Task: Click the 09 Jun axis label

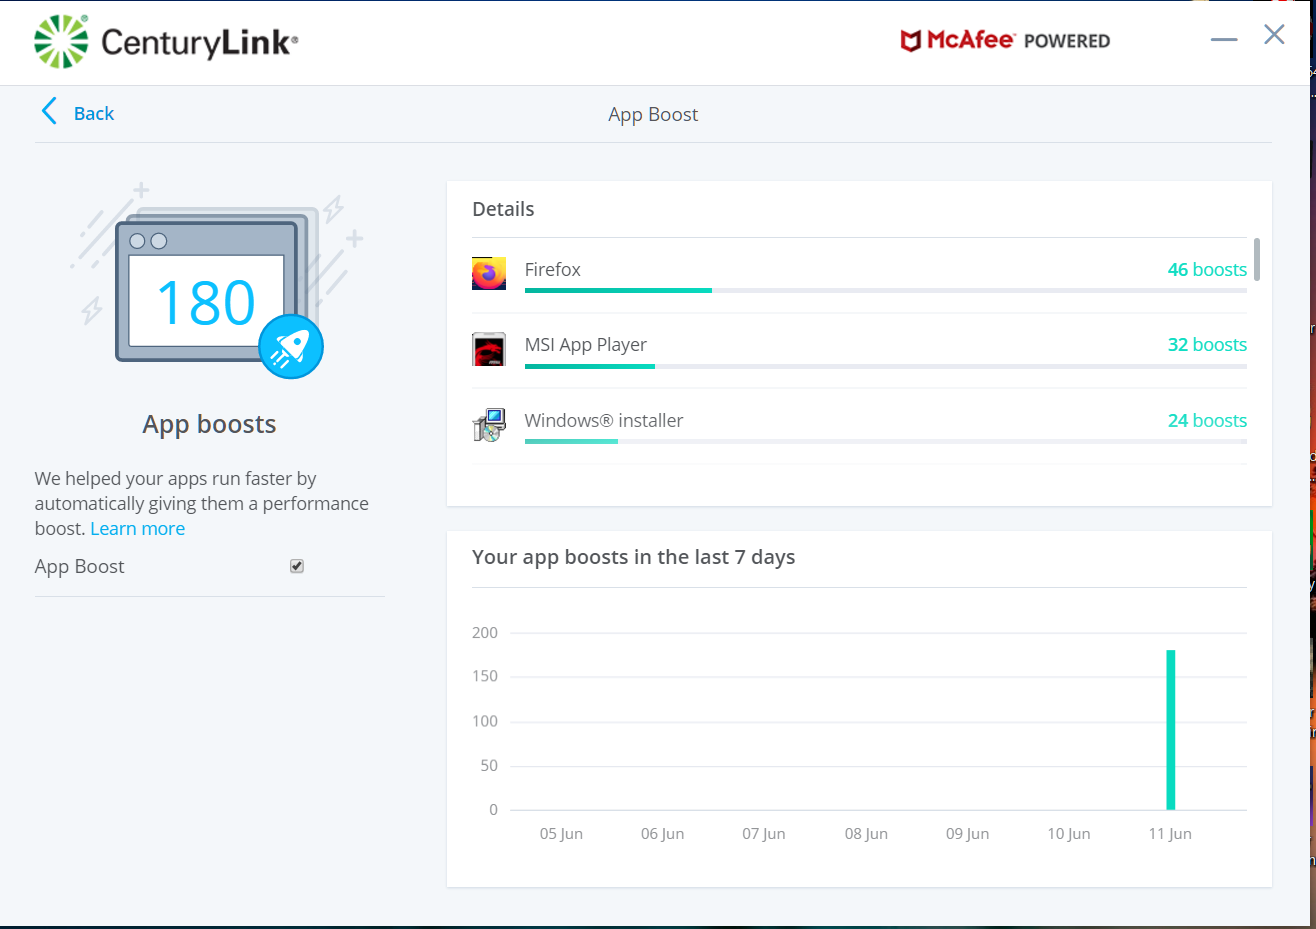Action: (967, 834)
